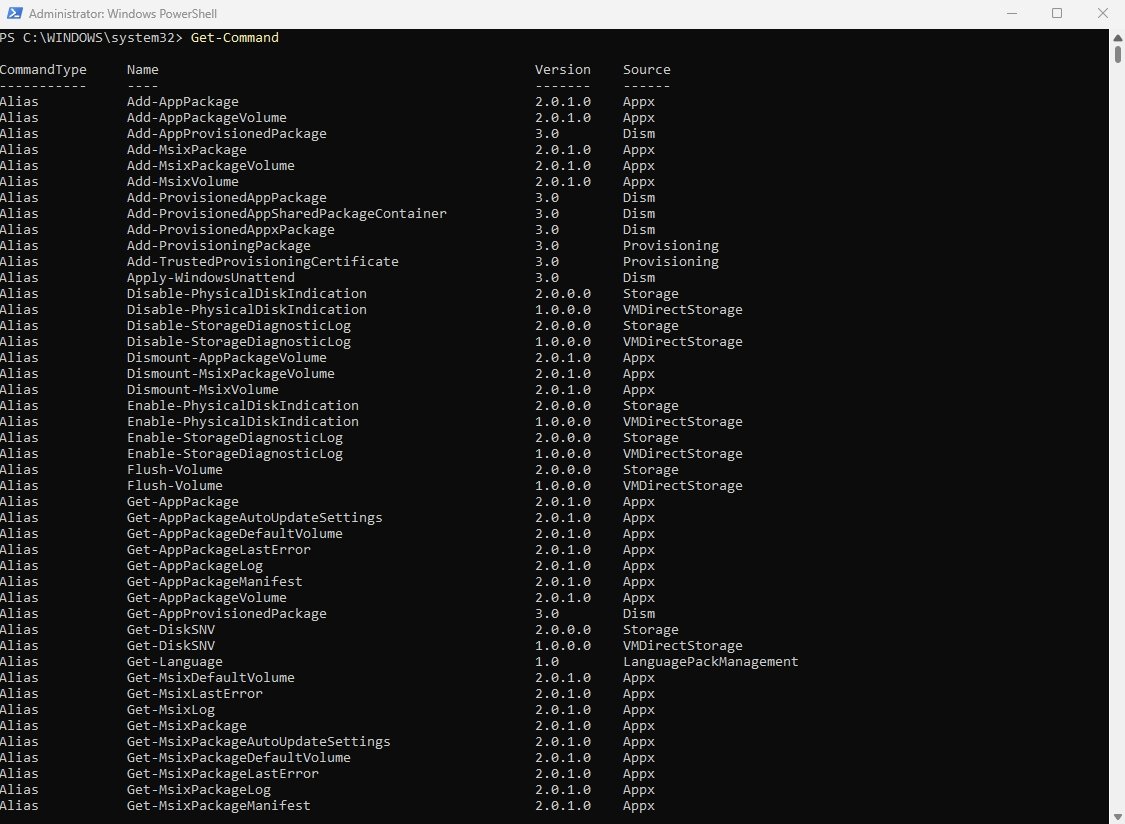Select the 'Apply-WindowsUnattend' entry
The image size is (1125, 824).
[x=211, y=278]
